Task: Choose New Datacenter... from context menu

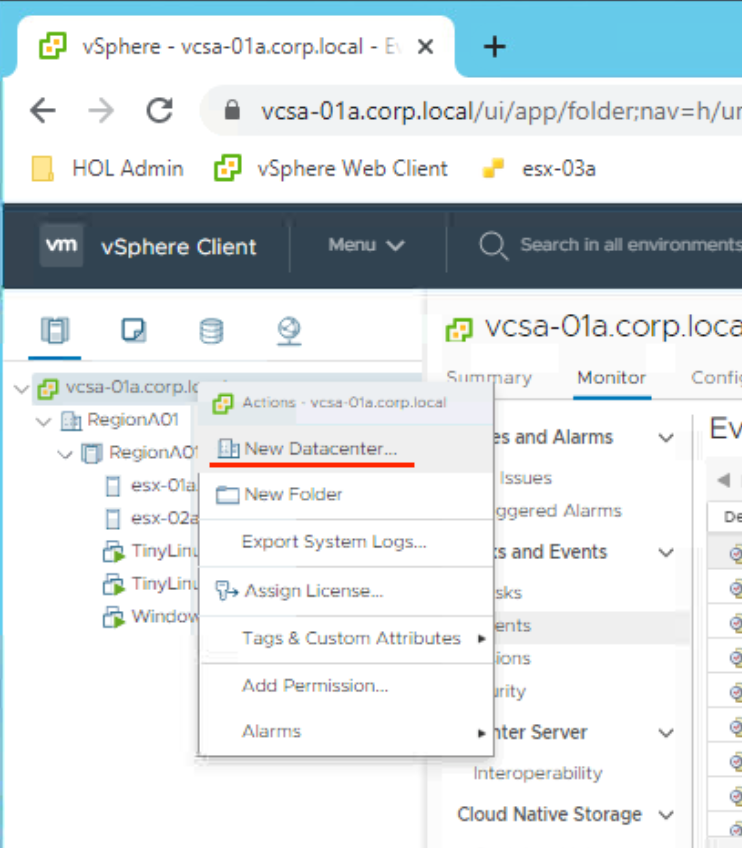Action: pyautogui.click(x=346, y=449)
